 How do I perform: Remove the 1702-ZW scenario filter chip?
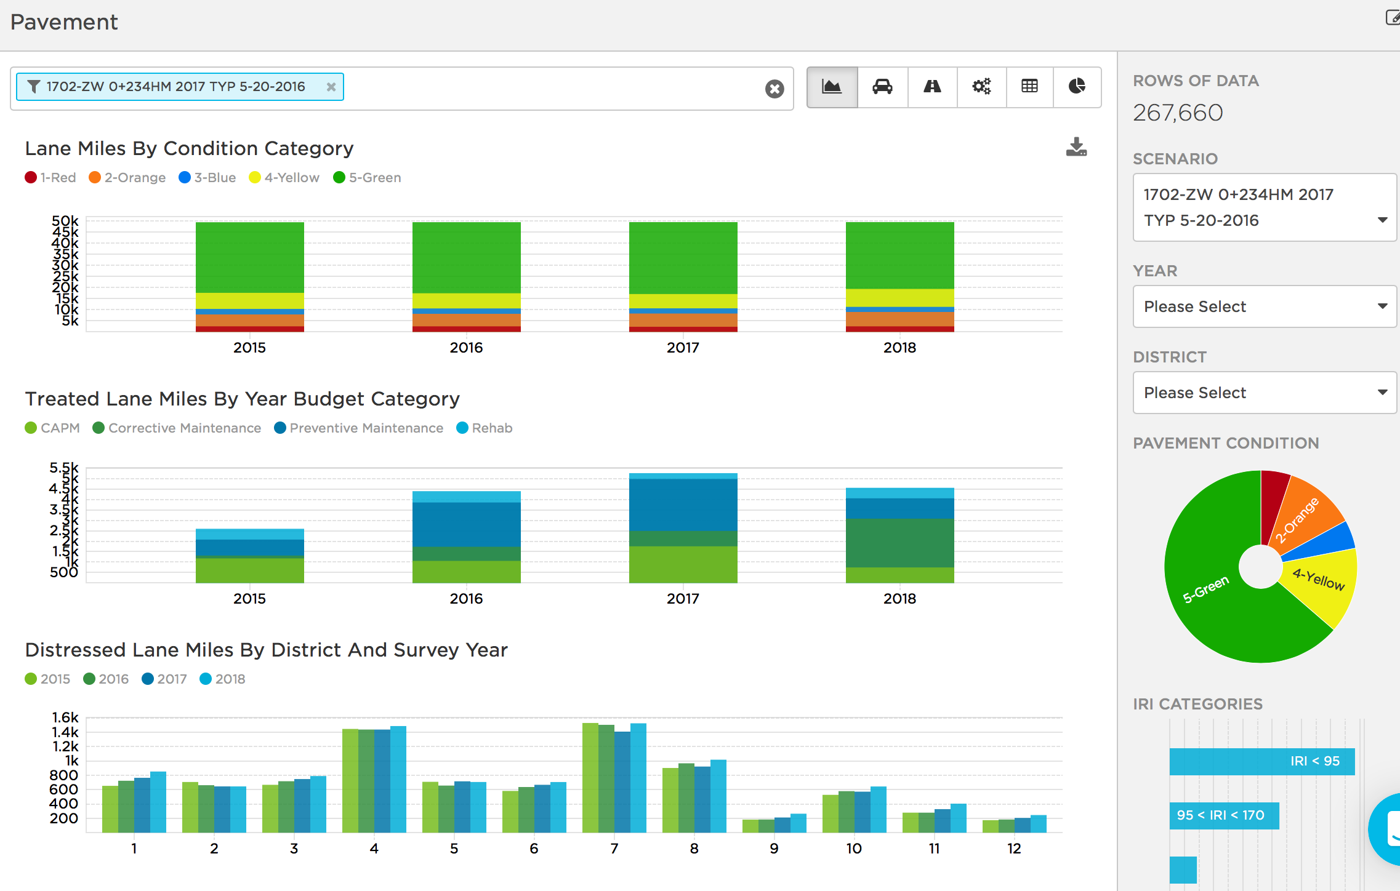pyautogui.click(x=331, y=87)
